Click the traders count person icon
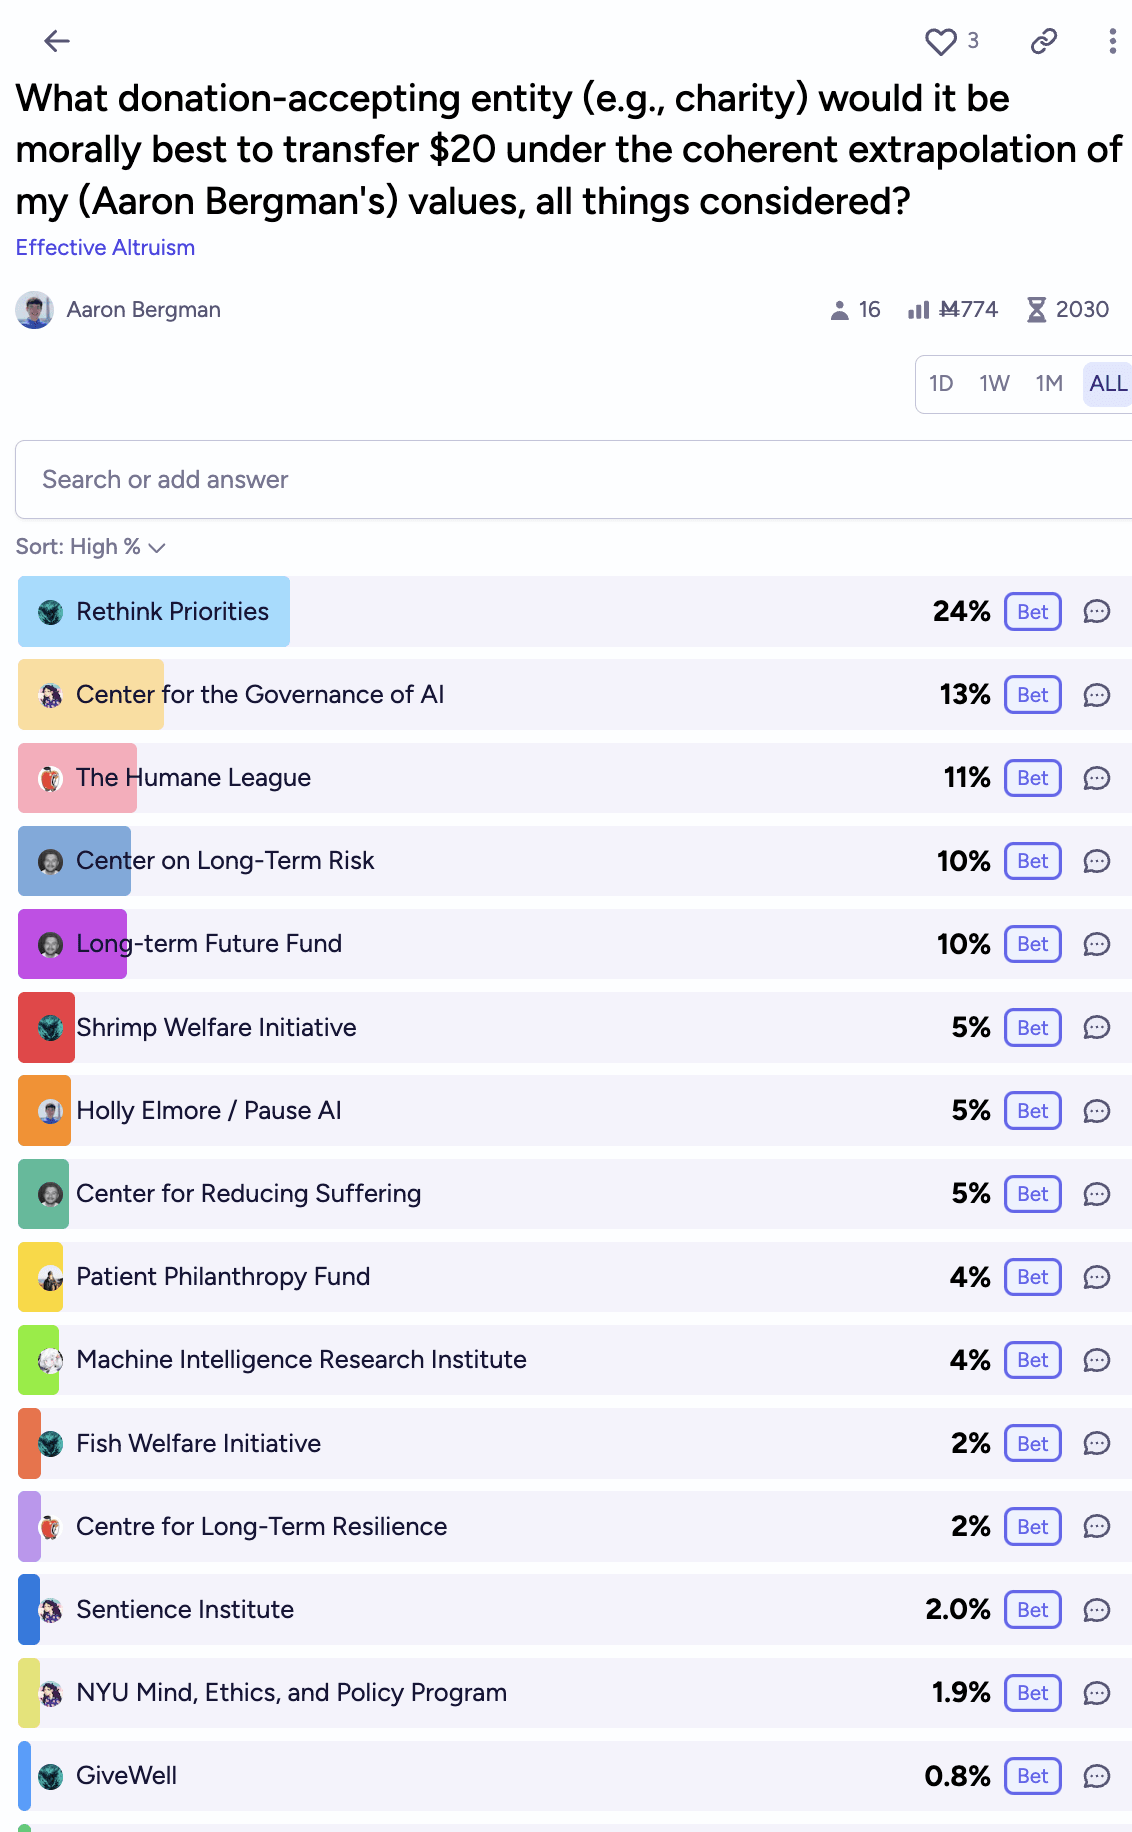Image resolution: width=1132 pixels, height=1832 pixels. tap(839, 310)
